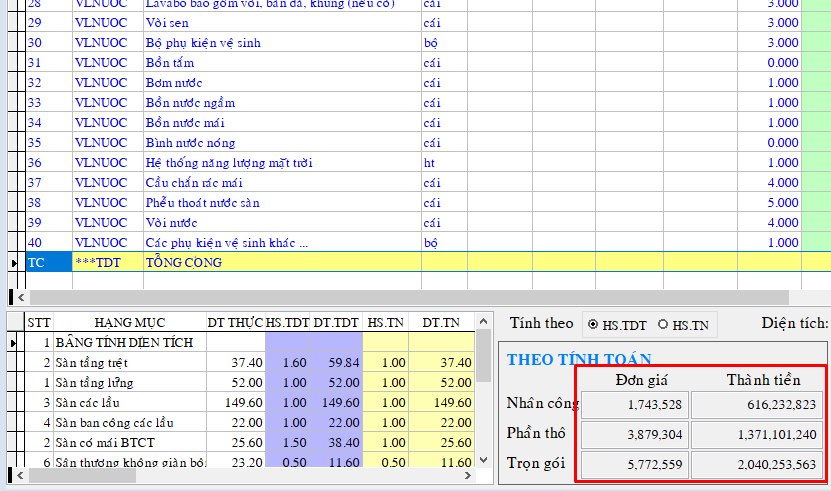Click up scroll arrow in area table
This screenshot has height=491, width=831.
[484, 321]
